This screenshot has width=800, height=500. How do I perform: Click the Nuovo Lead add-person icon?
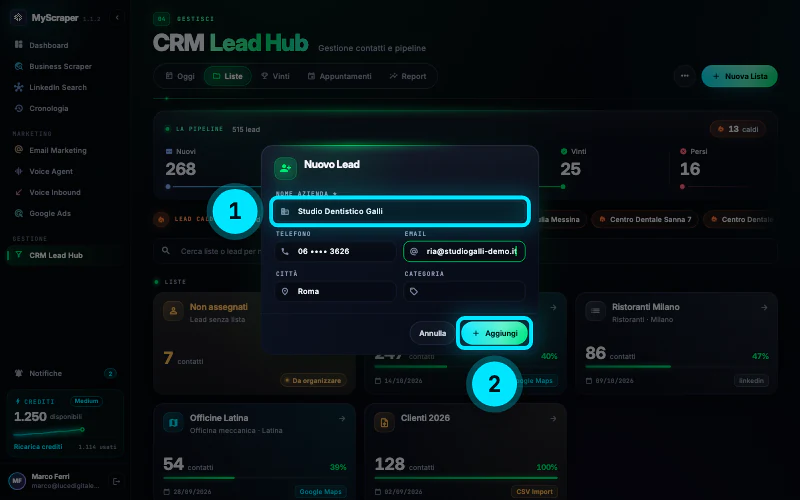point(285,168)
